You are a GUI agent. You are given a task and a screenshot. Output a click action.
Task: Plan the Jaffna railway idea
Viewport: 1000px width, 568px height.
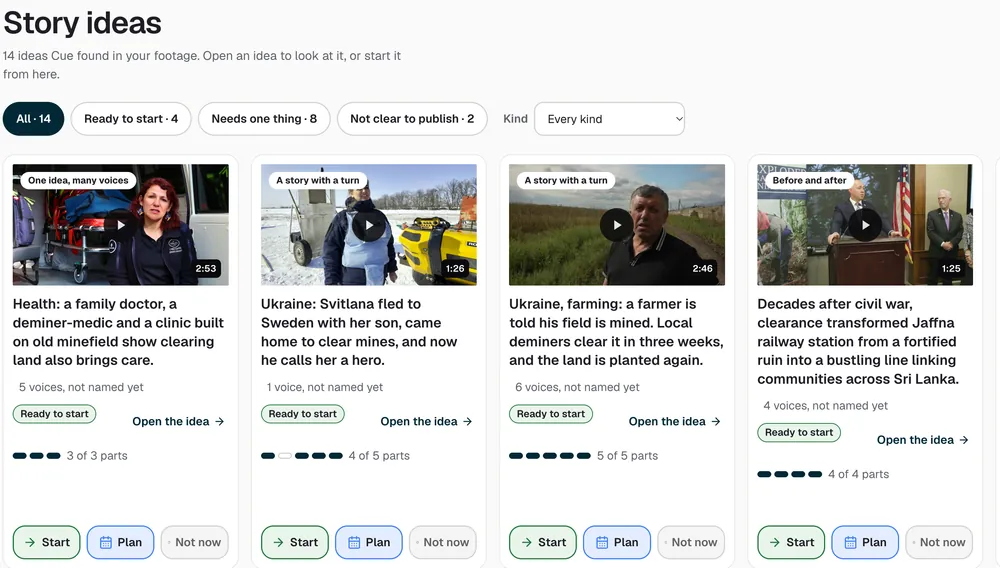click(x=865, y=542)
